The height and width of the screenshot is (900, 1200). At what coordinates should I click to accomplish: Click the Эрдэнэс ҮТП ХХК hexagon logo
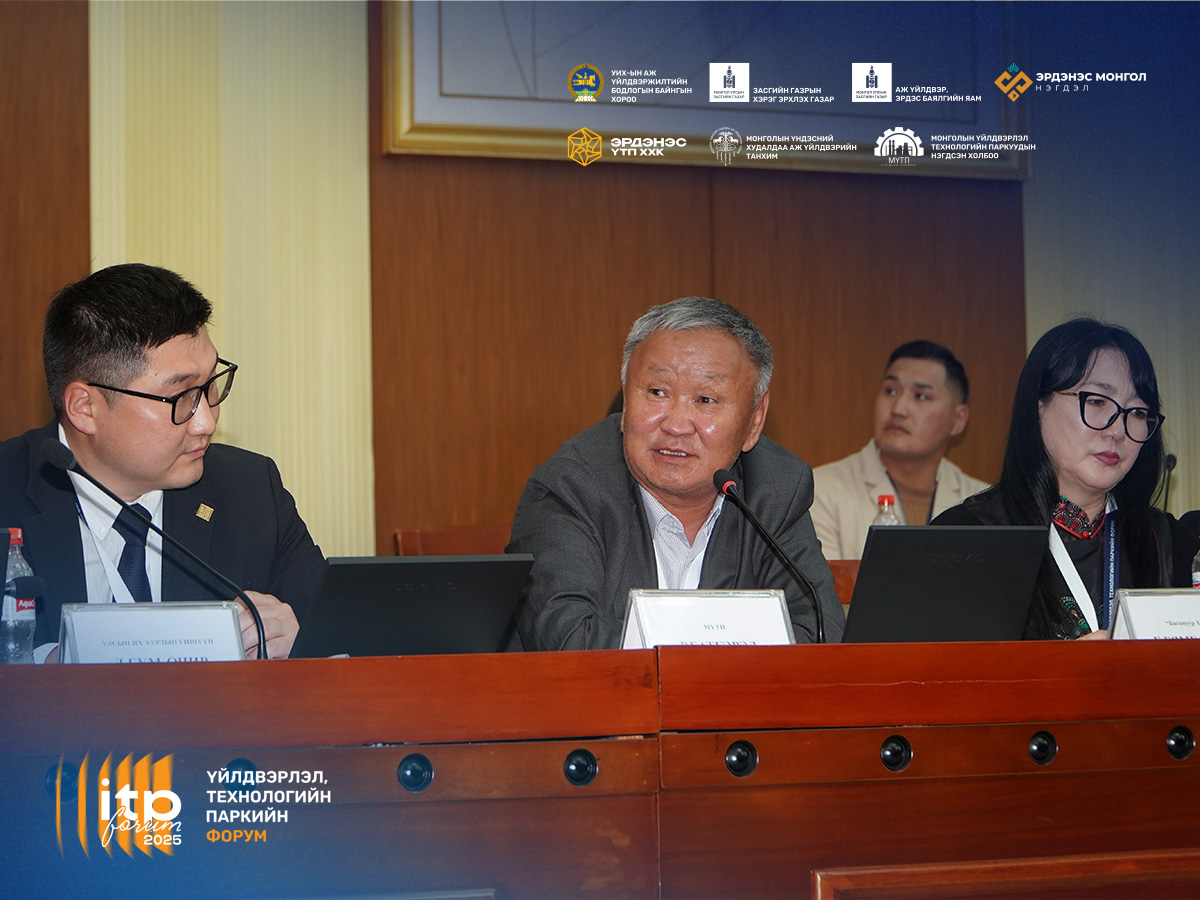point(585,146)
